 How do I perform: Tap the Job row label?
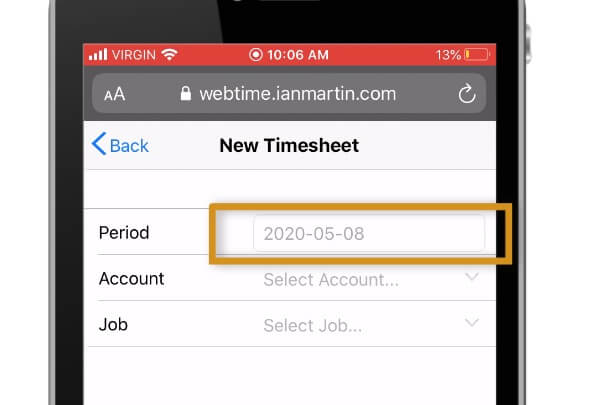tap(113, 325)
